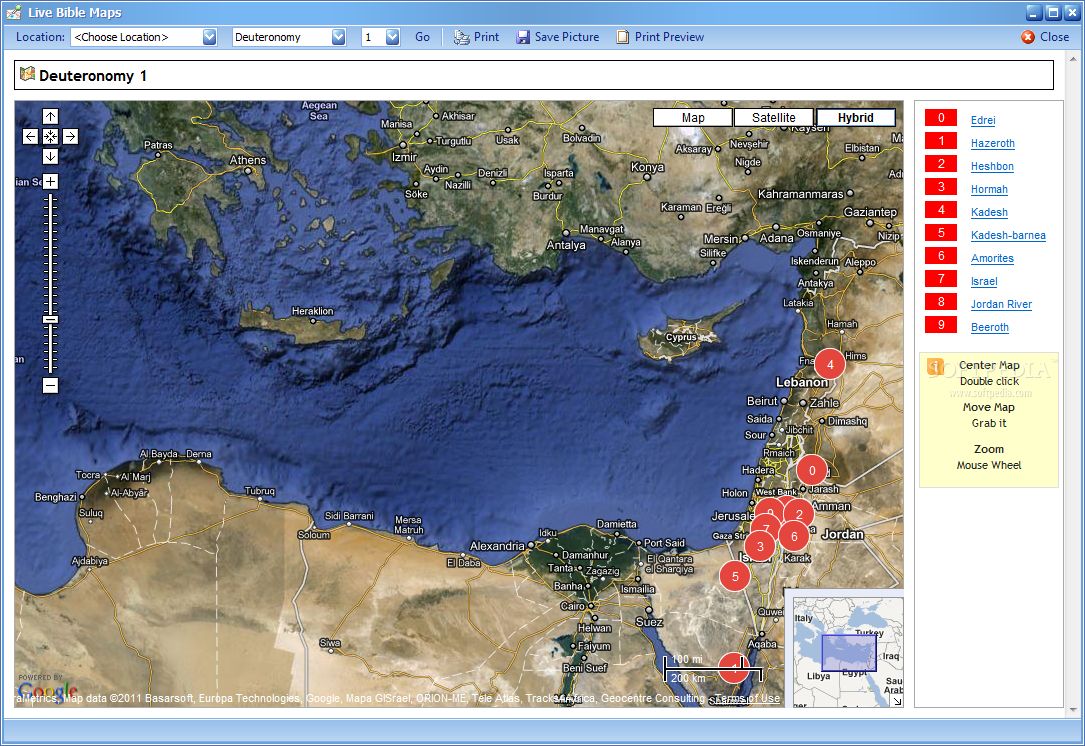Pan the map left with arrow button
Screen dimensions: 1085x746
click(30, 136)
